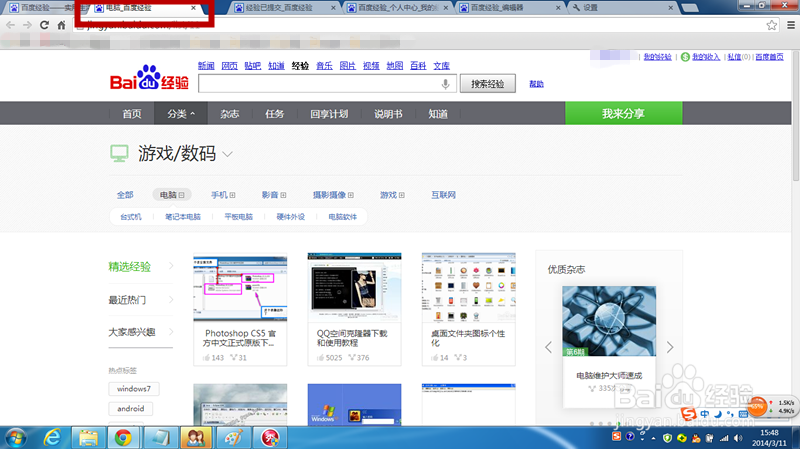Open the 大家感兴趣 sidebar section
The width and height of the screenshot is (800, 449).
click(x=132, y=332)
